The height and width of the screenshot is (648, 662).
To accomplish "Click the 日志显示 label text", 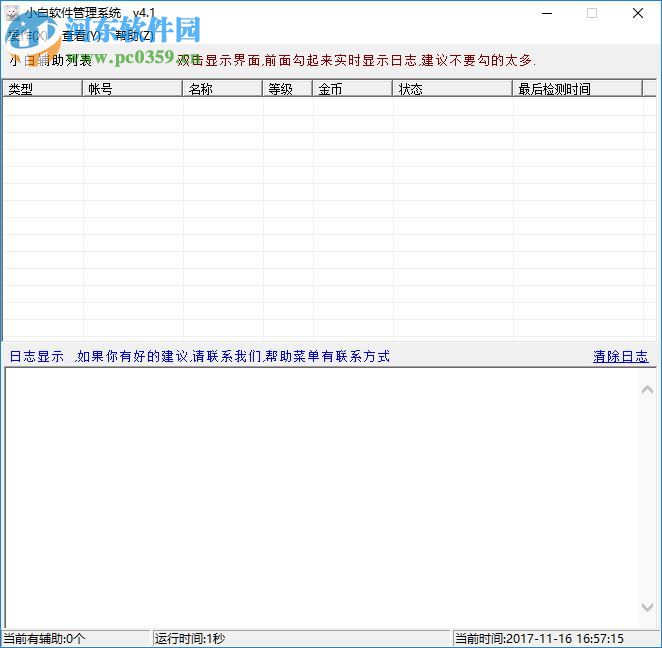I will tap(37, 356).
